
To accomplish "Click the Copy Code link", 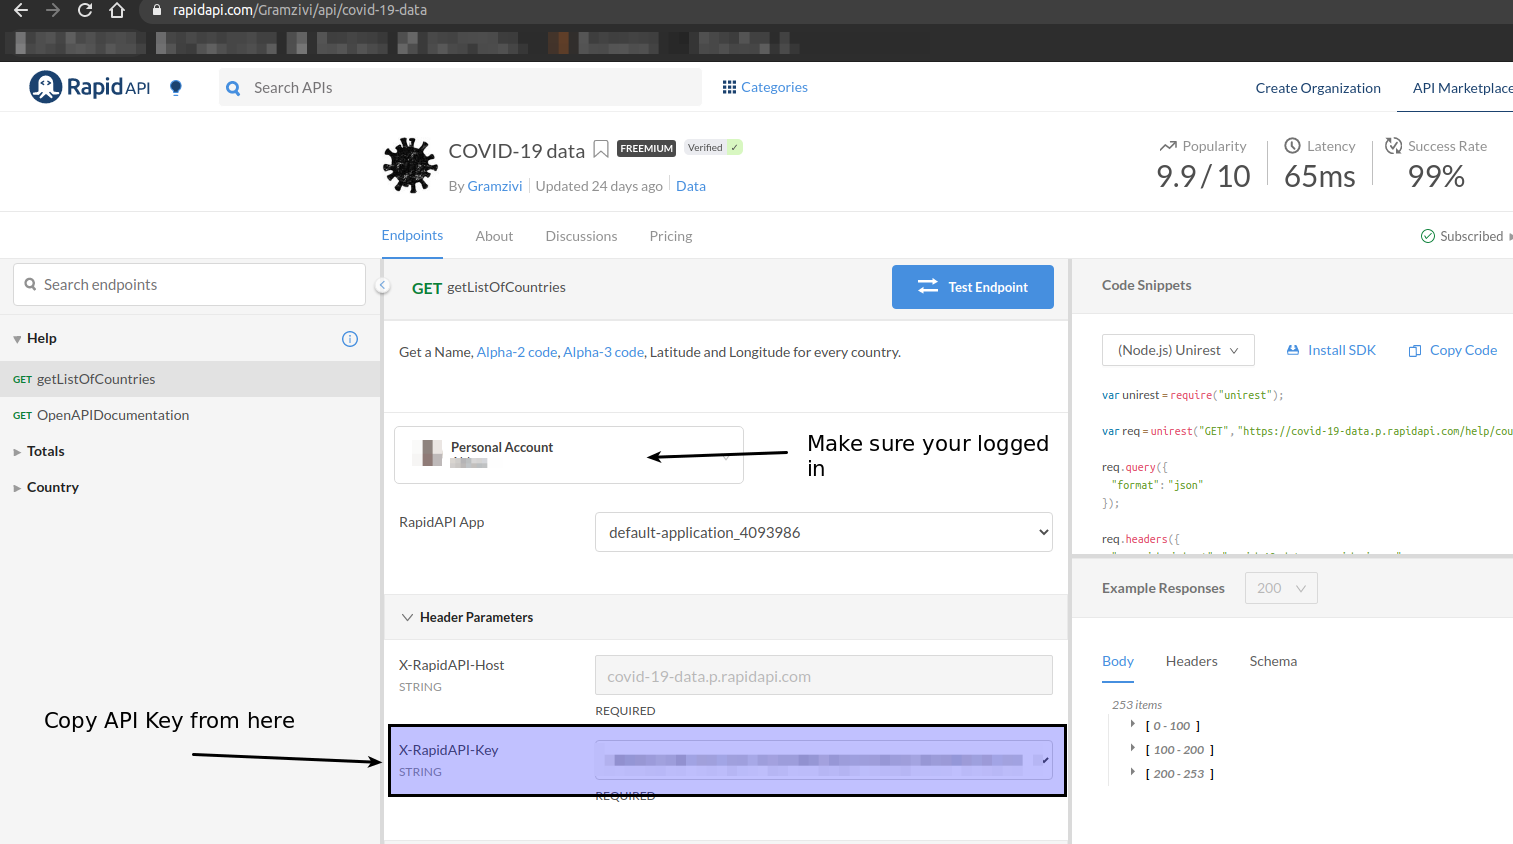I will click(x=1463, y=350).
